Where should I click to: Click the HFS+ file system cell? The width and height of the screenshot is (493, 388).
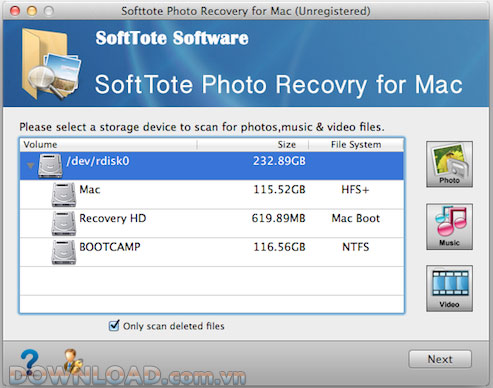point(355,190)
